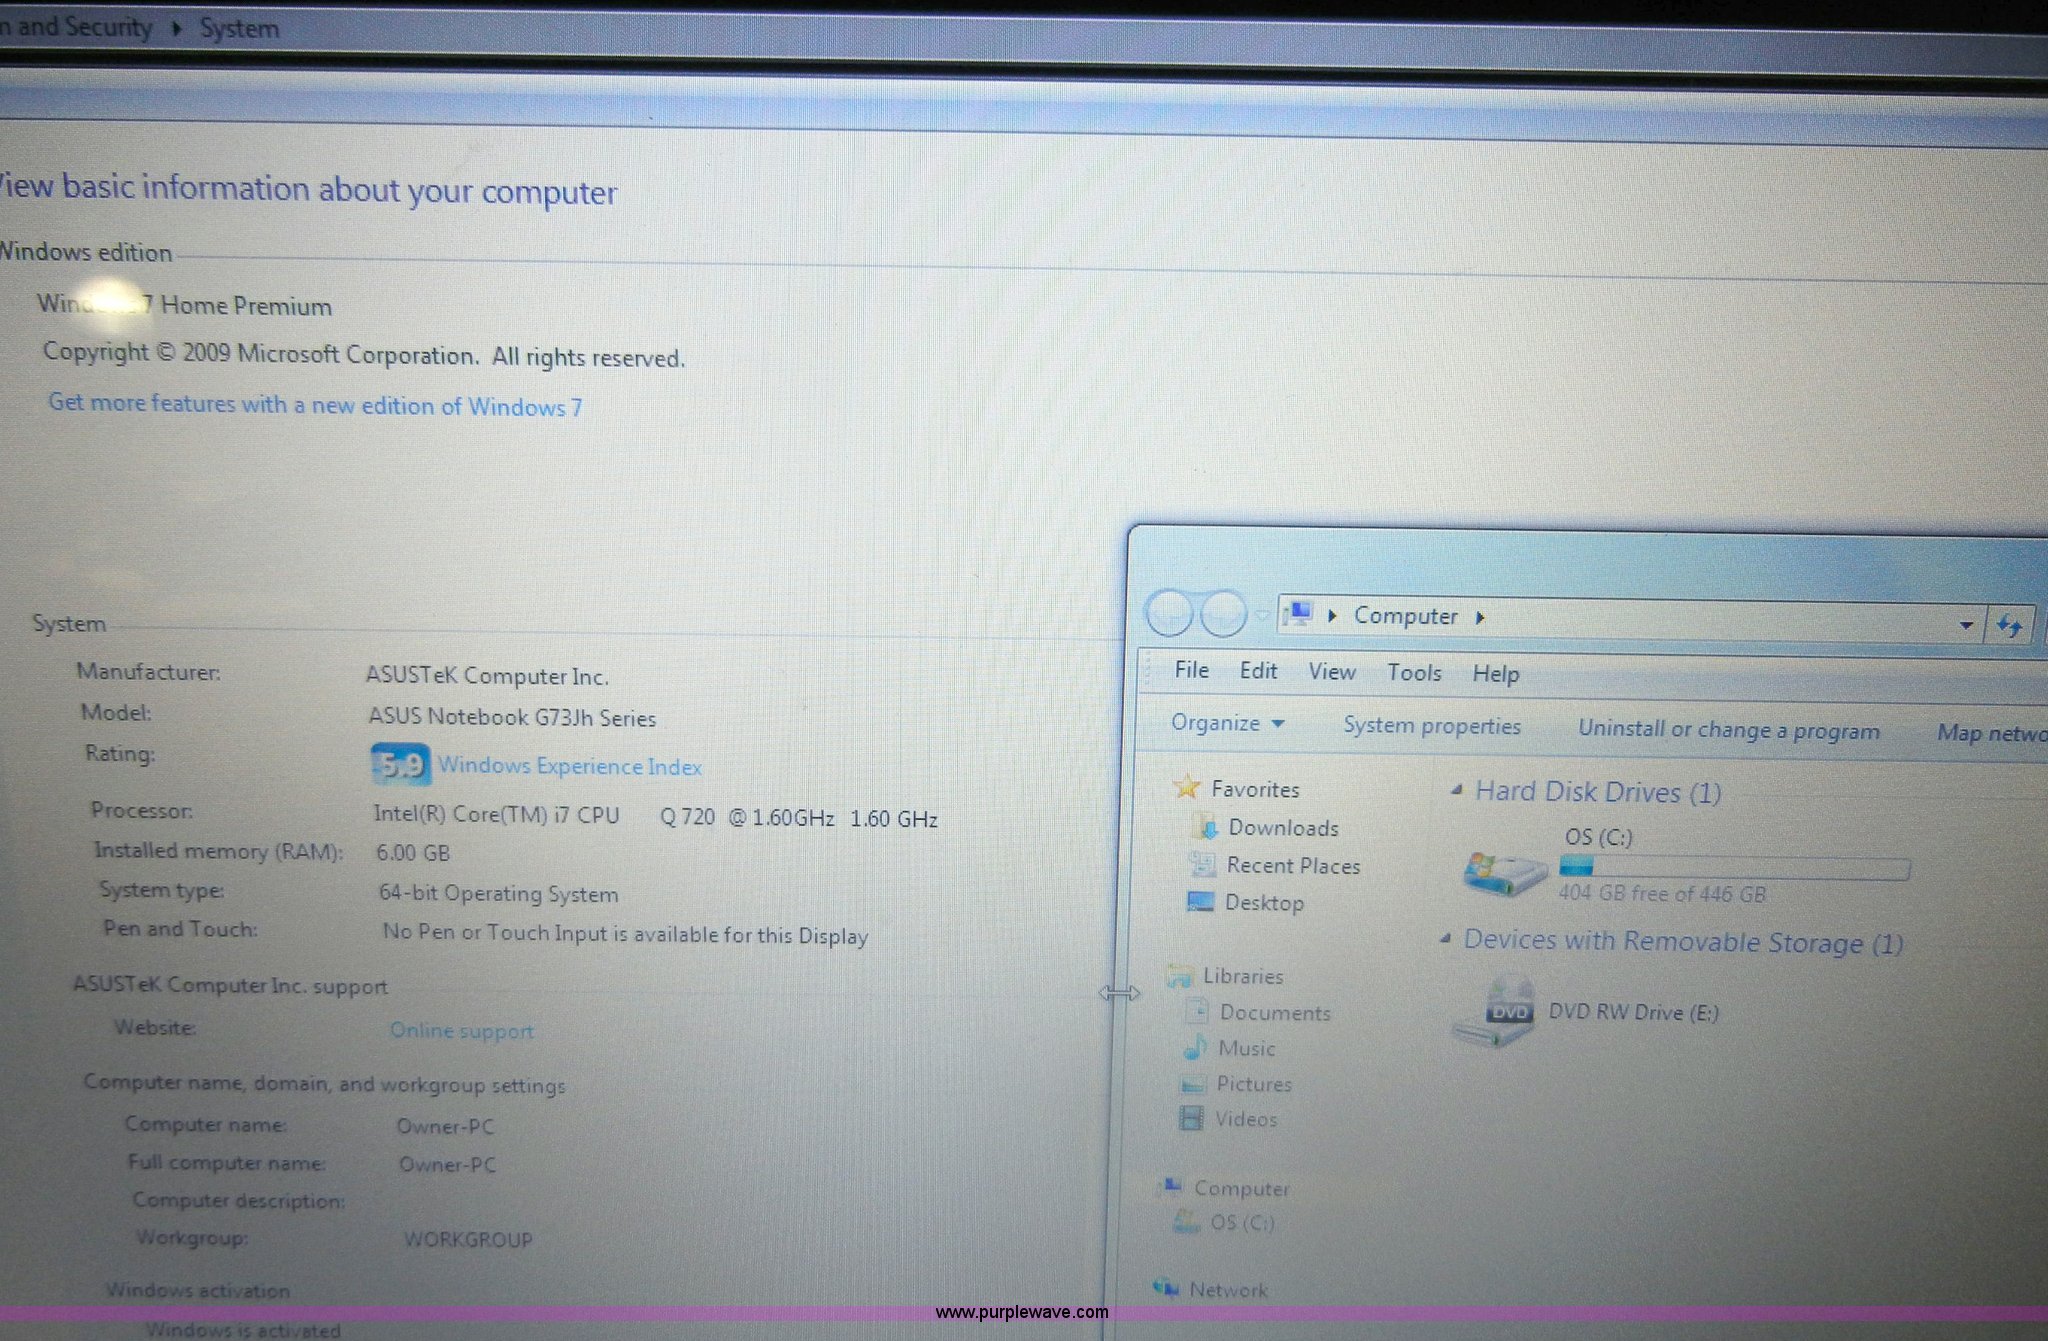Click the Windows Experience Index 5.9 badge
This screenshot has height=1341, width=2048.
[401, 765]
